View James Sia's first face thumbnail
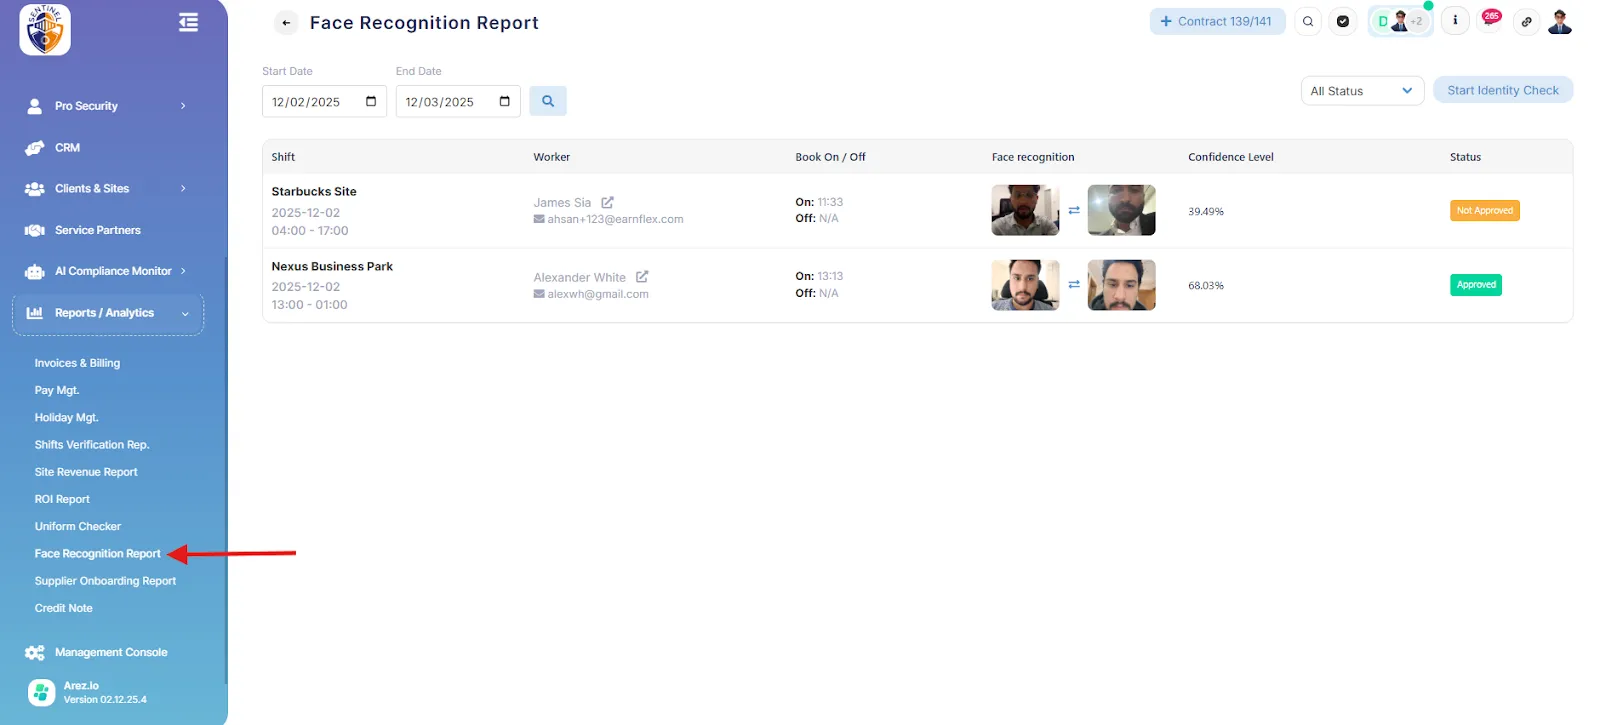The width and height of the screenshot is (1600, 725). click(1025, 210)
